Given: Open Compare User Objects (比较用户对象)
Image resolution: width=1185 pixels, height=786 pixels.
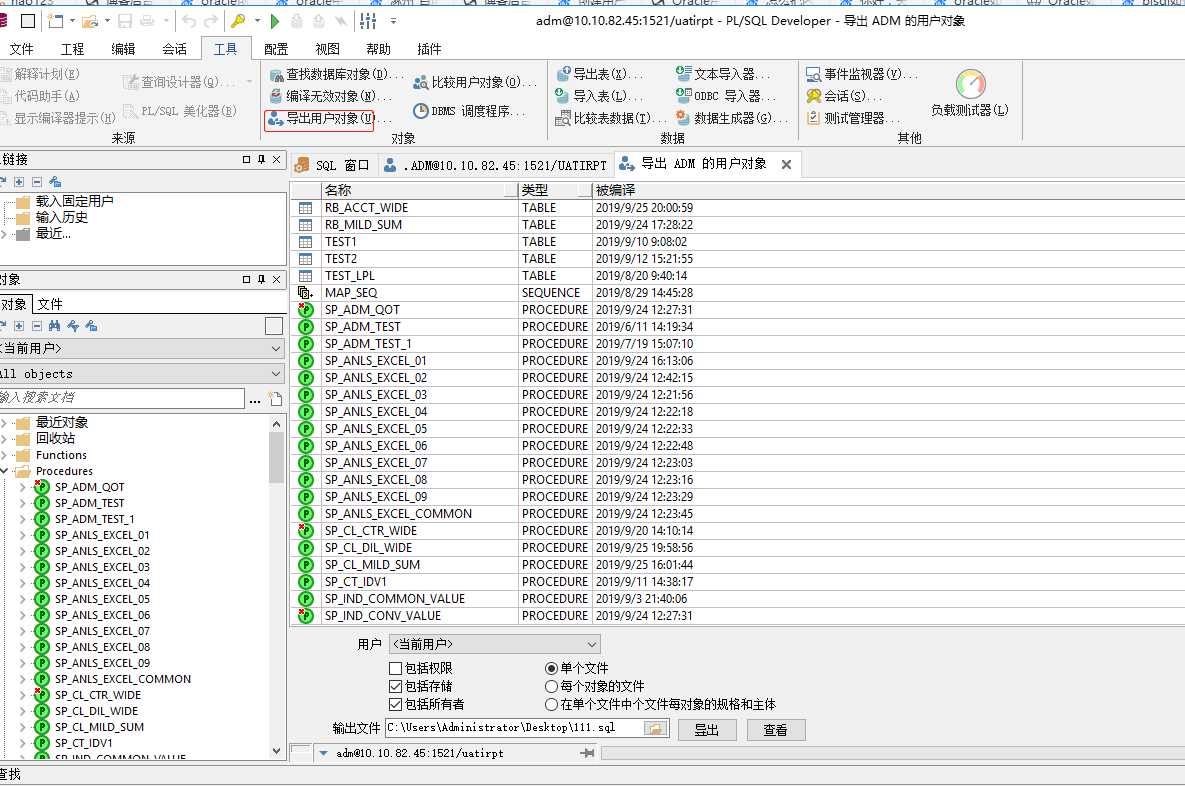Looking at the screenshot, I should click(x=475, y=82).
